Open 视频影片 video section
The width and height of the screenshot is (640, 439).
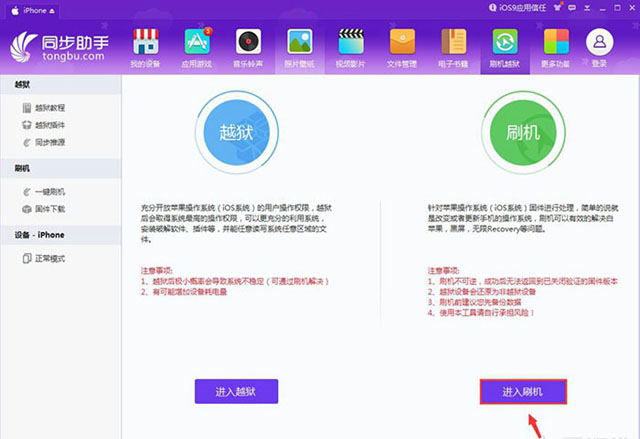coord(351,48)
